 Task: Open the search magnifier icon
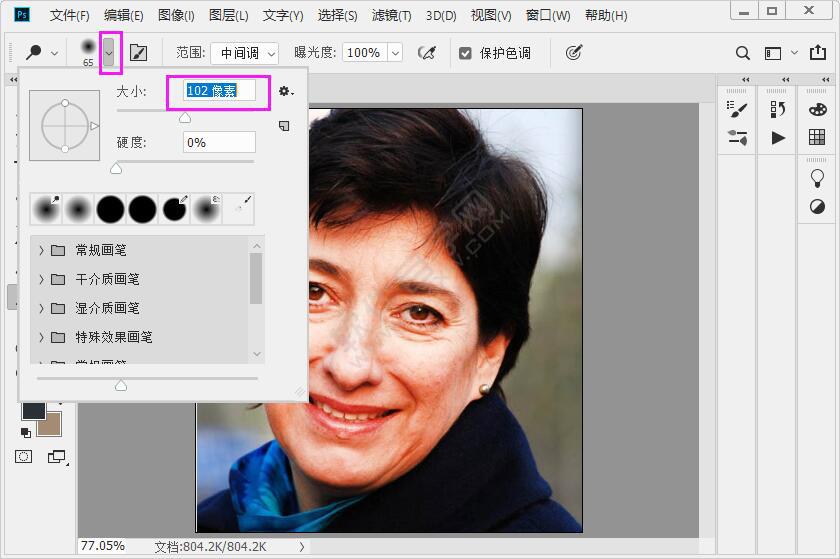click(742, 53)
